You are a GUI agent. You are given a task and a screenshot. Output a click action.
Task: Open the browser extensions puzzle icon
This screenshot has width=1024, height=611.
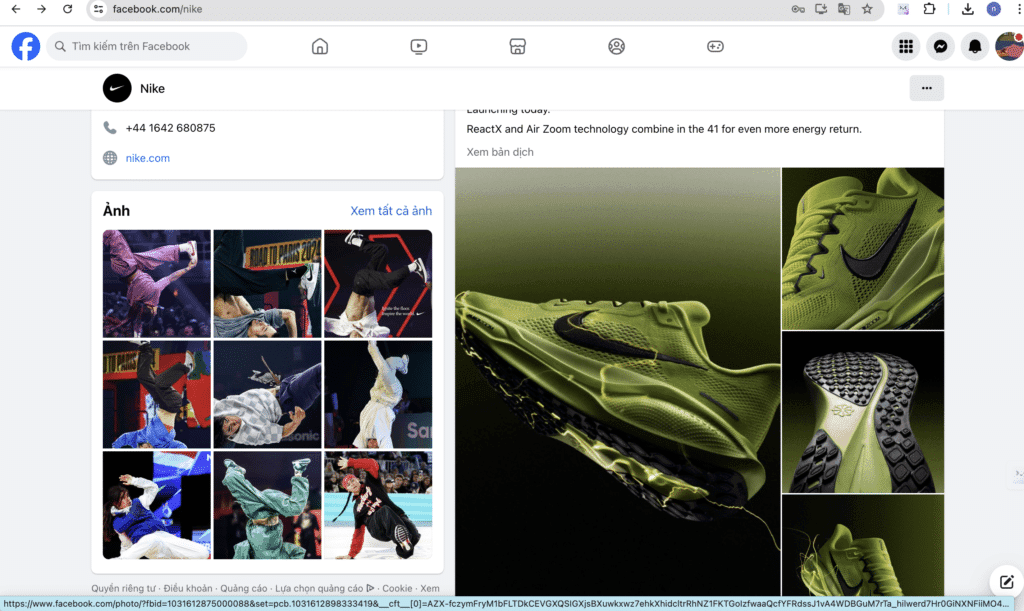tap(929, 9)
